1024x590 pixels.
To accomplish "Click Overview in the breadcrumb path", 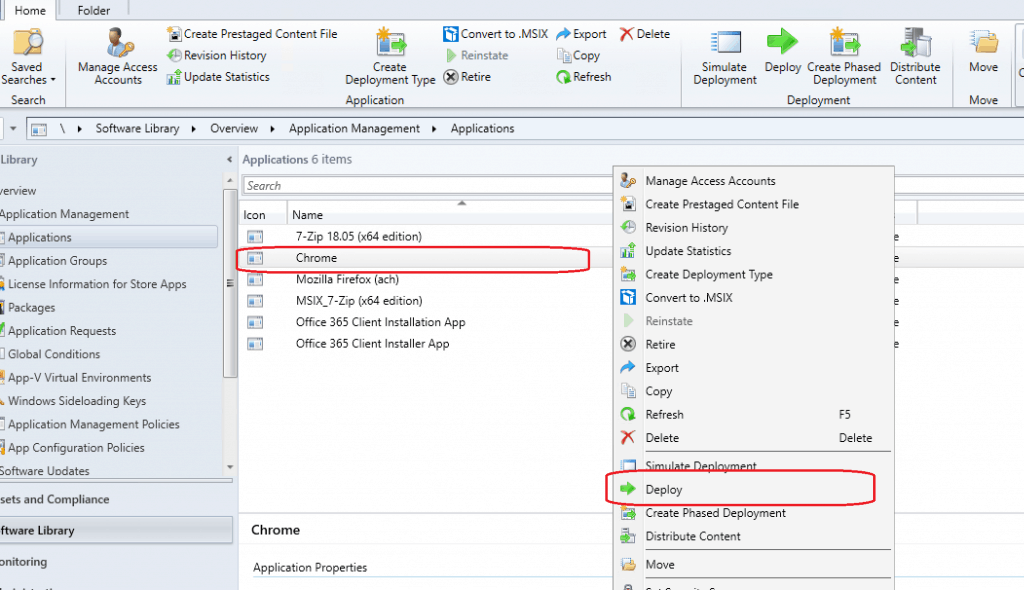I will pos(234,129).
